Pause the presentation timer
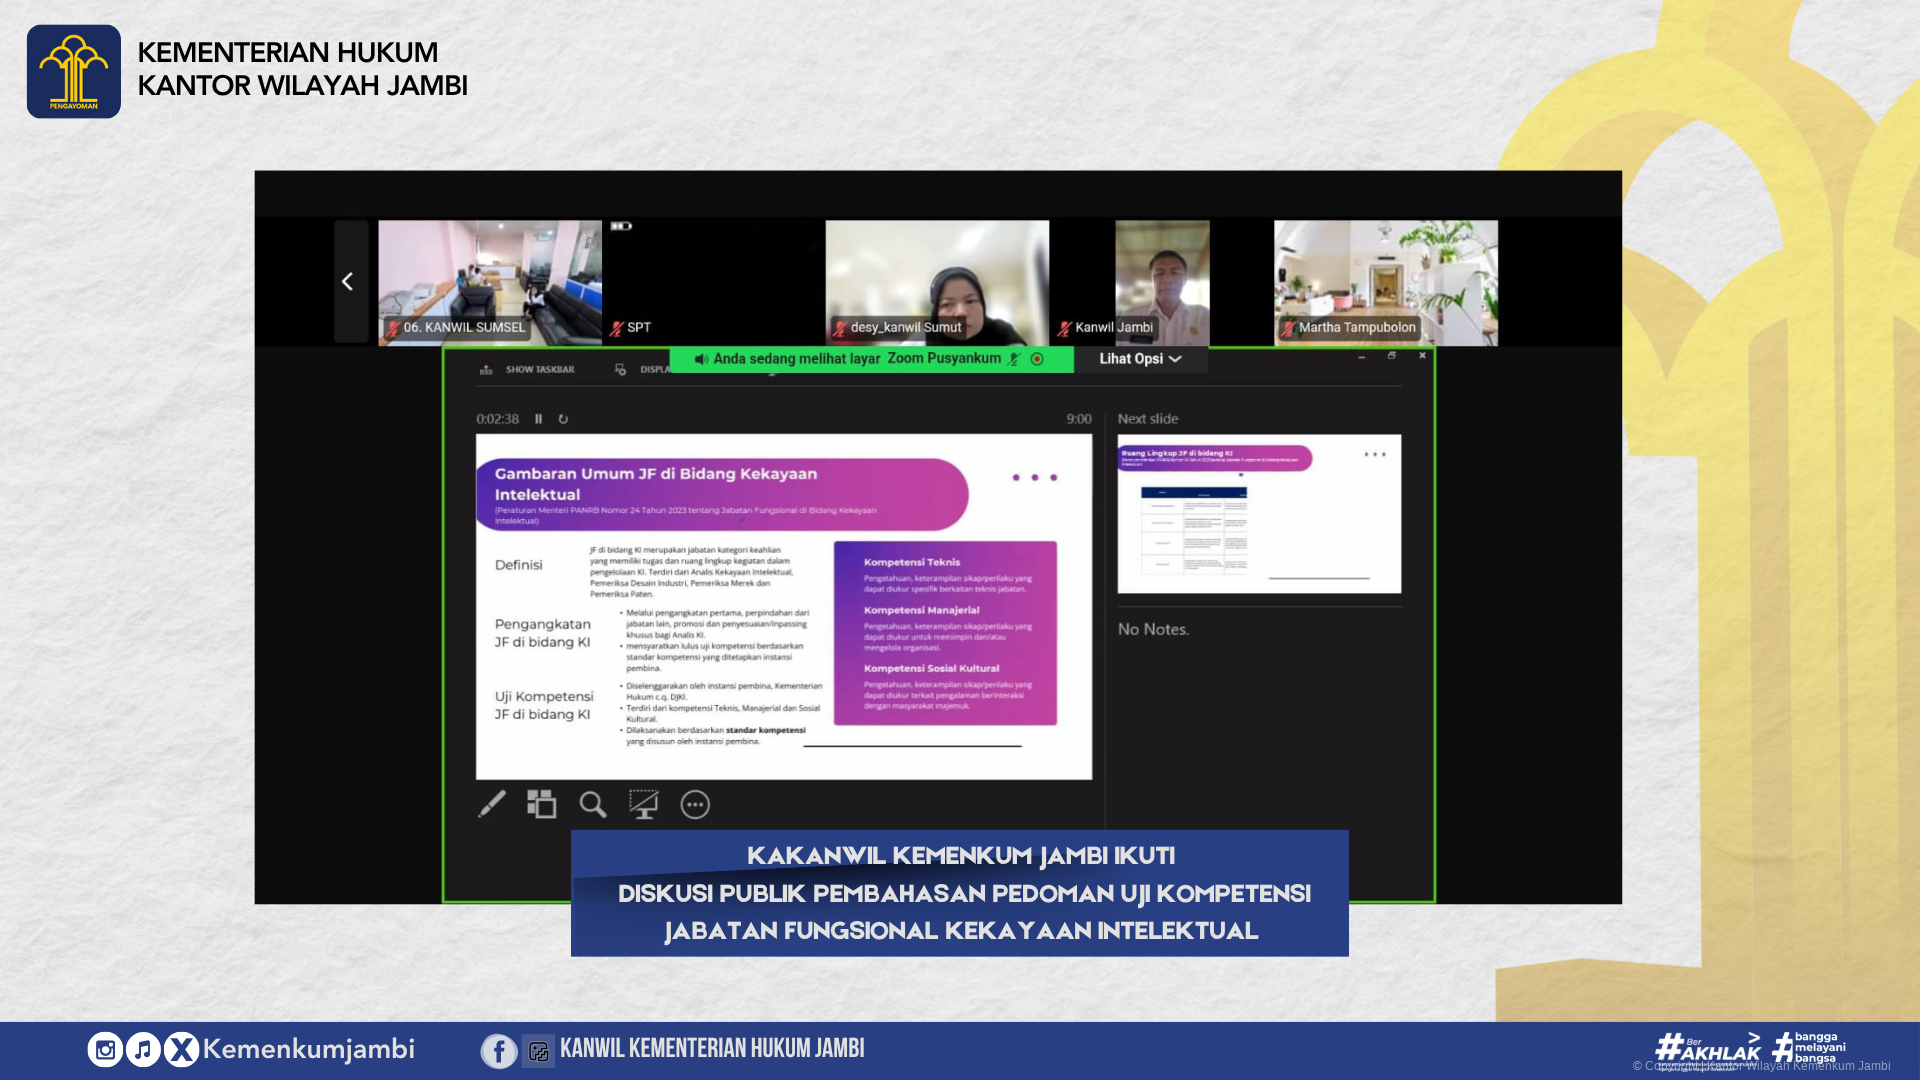This screenshot has height=1080, width=1920. 538,419
